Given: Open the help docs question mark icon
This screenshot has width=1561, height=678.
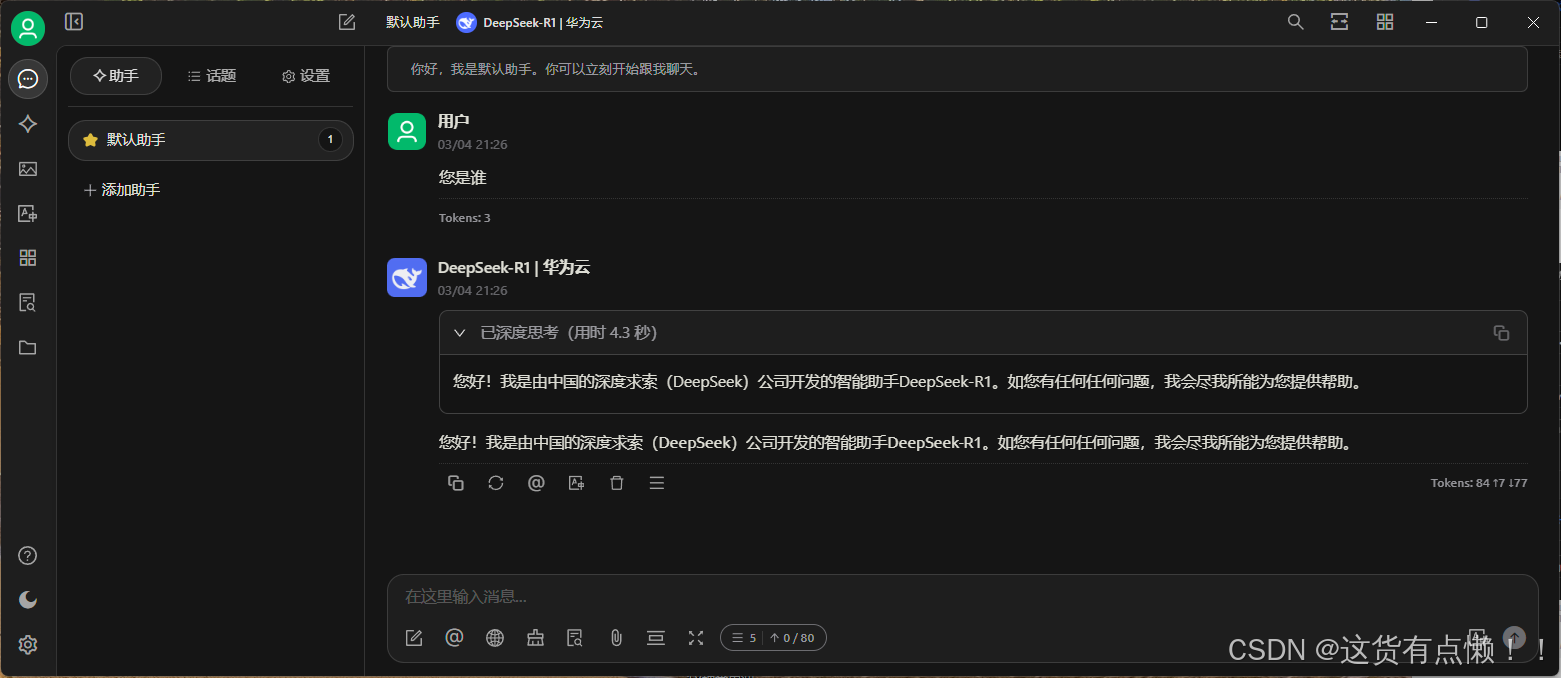Looking at the screenshot, I should pyautogui.click(x=28, y=556).
